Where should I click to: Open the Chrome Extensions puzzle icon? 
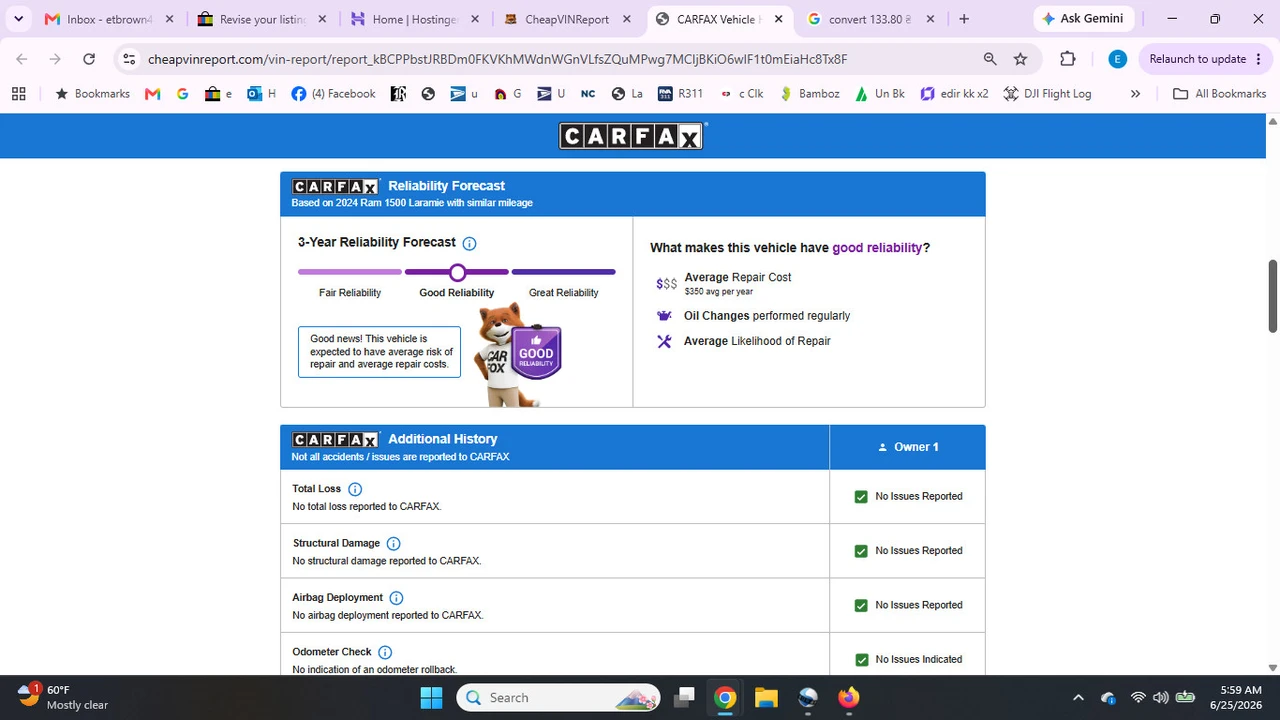click(x=1068, y=59)
